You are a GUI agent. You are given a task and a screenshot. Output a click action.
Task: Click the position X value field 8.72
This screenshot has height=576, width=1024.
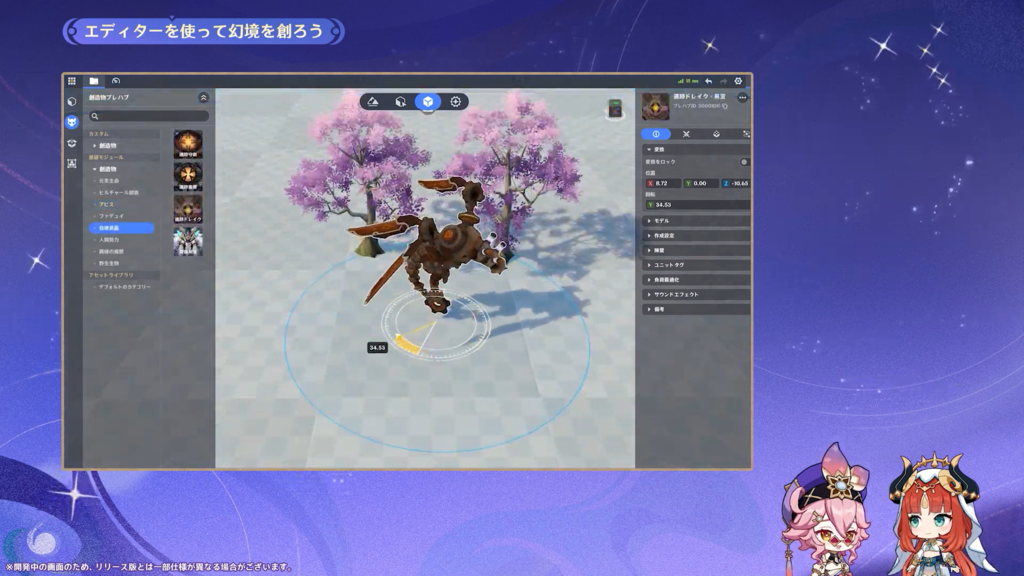click(x=667, y=184)
